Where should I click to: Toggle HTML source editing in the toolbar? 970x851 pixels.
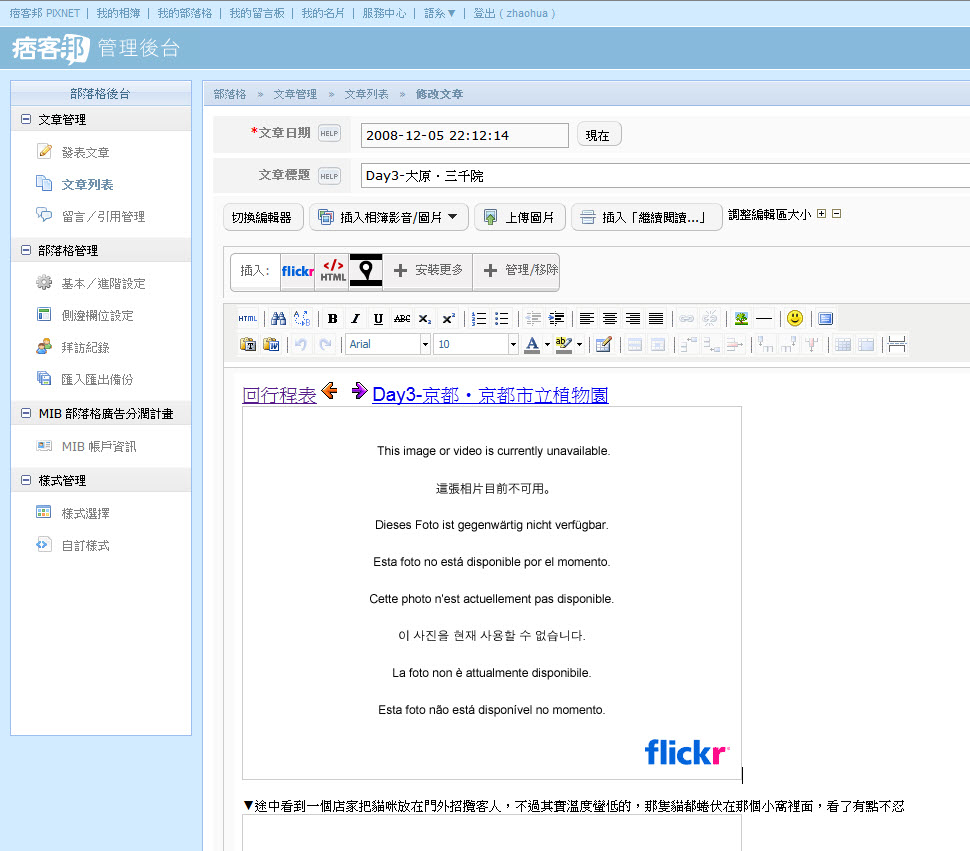coord(247,319)
